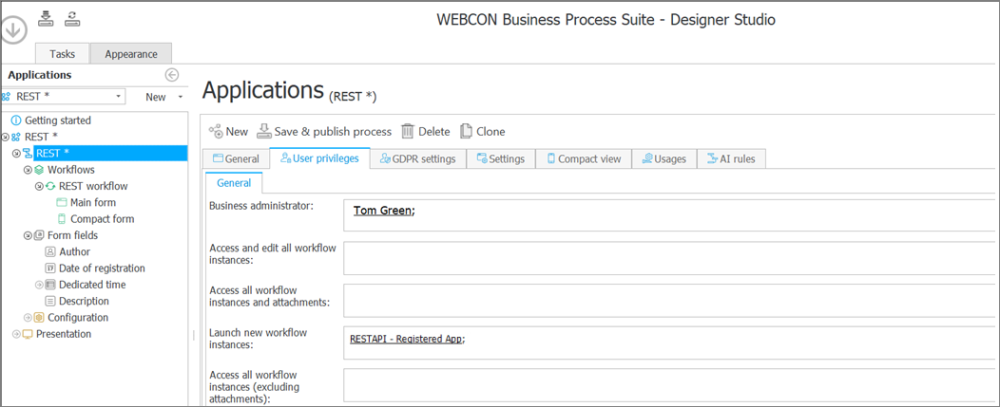This screenshot has width=1000, height=407.
Task: Click the Access and edit all instances field
Action: tap(670, 258)
